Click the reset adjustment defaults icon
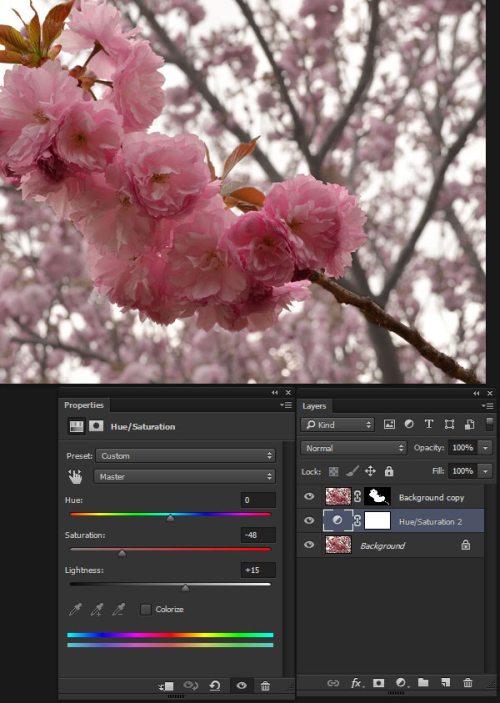The height and width of the screenshot is (703, 500). click(215, 685)
